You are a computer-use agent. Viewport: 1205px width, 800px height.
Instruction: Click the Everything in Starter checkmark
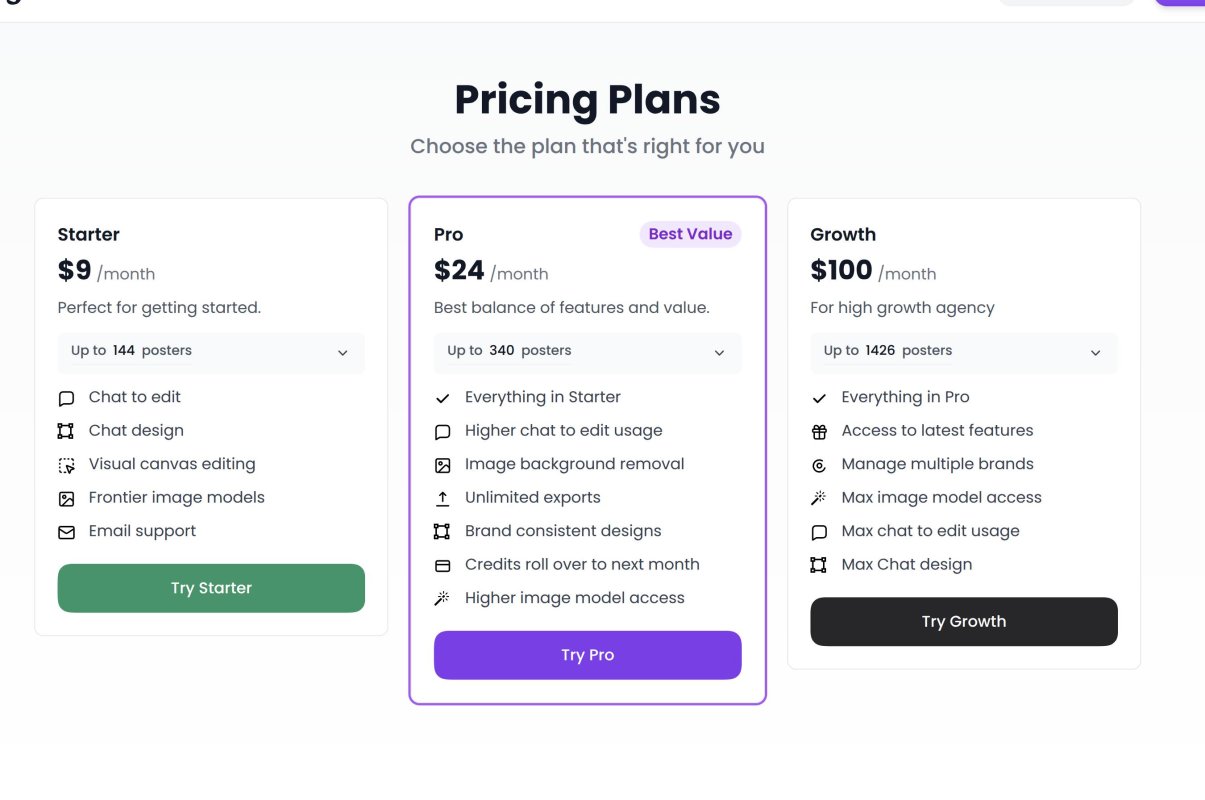coord(443,398)
